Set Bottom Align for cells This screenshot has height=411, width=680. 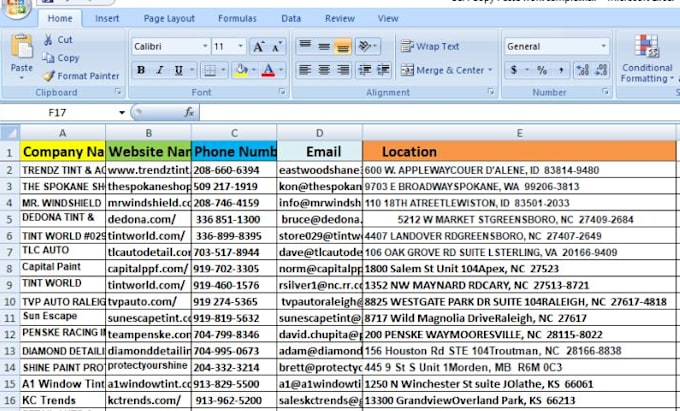click(x=343, y=46)
